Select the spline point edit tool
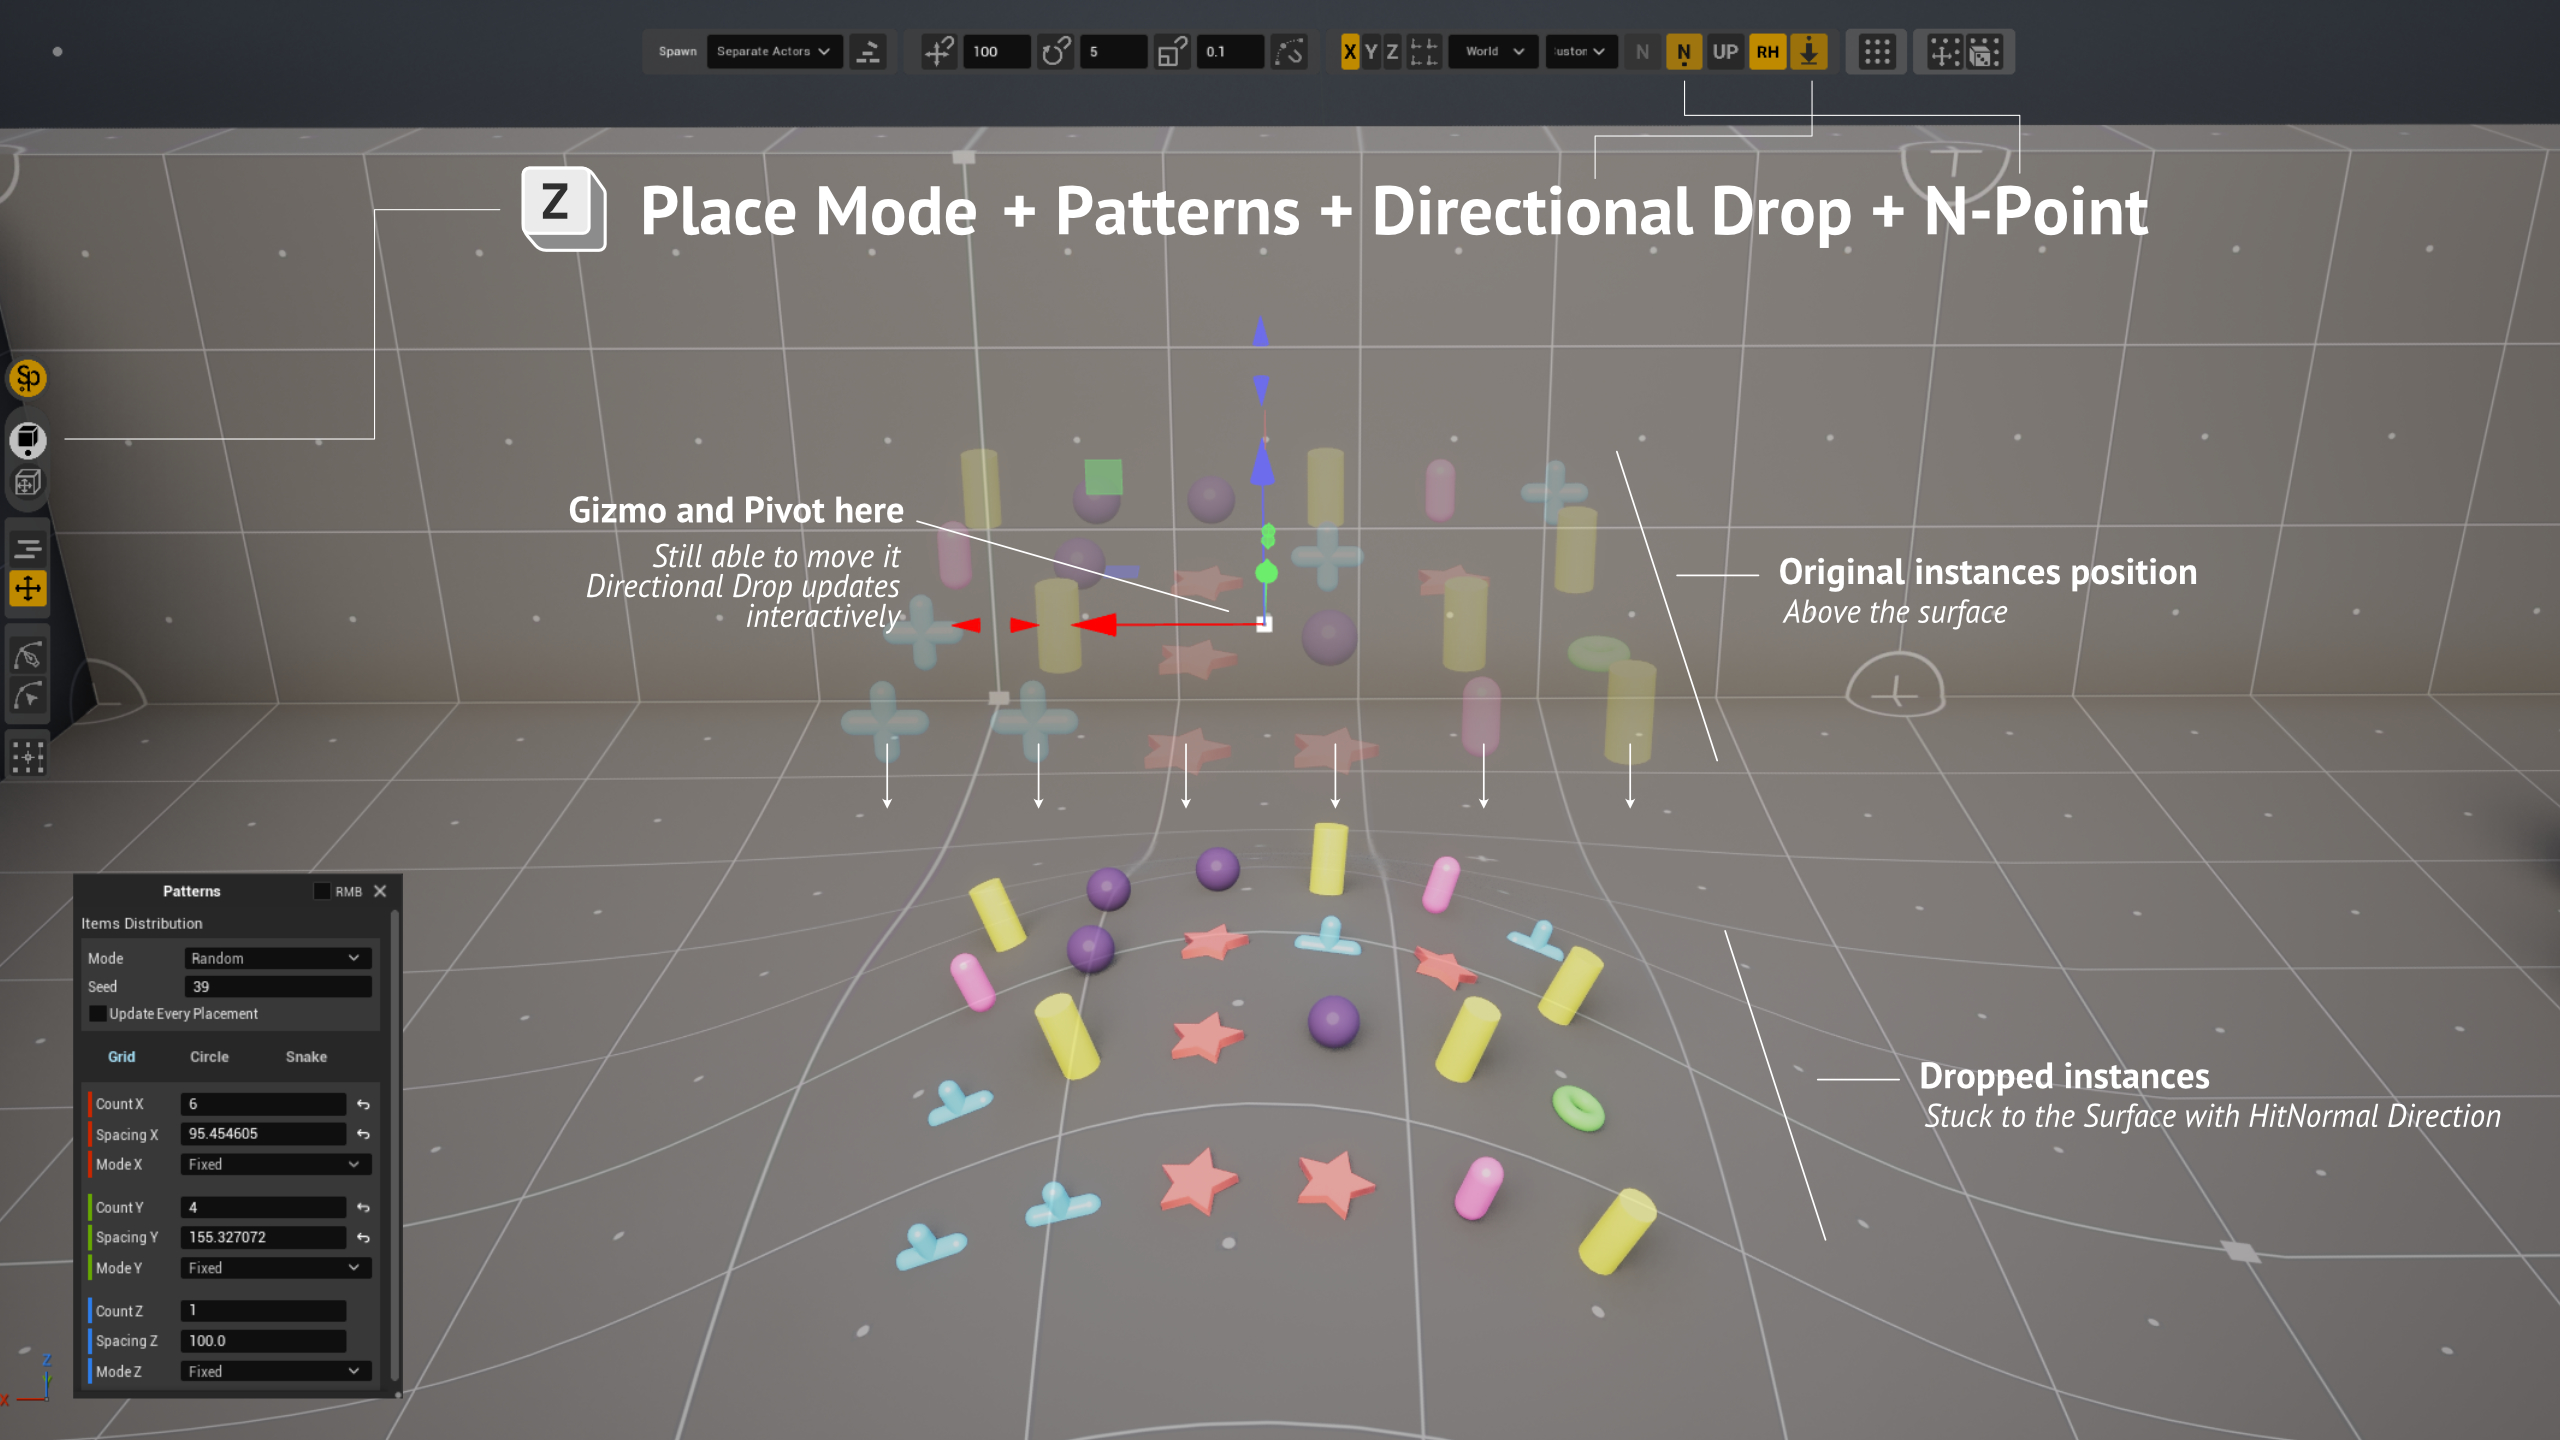 pos(28,697)
